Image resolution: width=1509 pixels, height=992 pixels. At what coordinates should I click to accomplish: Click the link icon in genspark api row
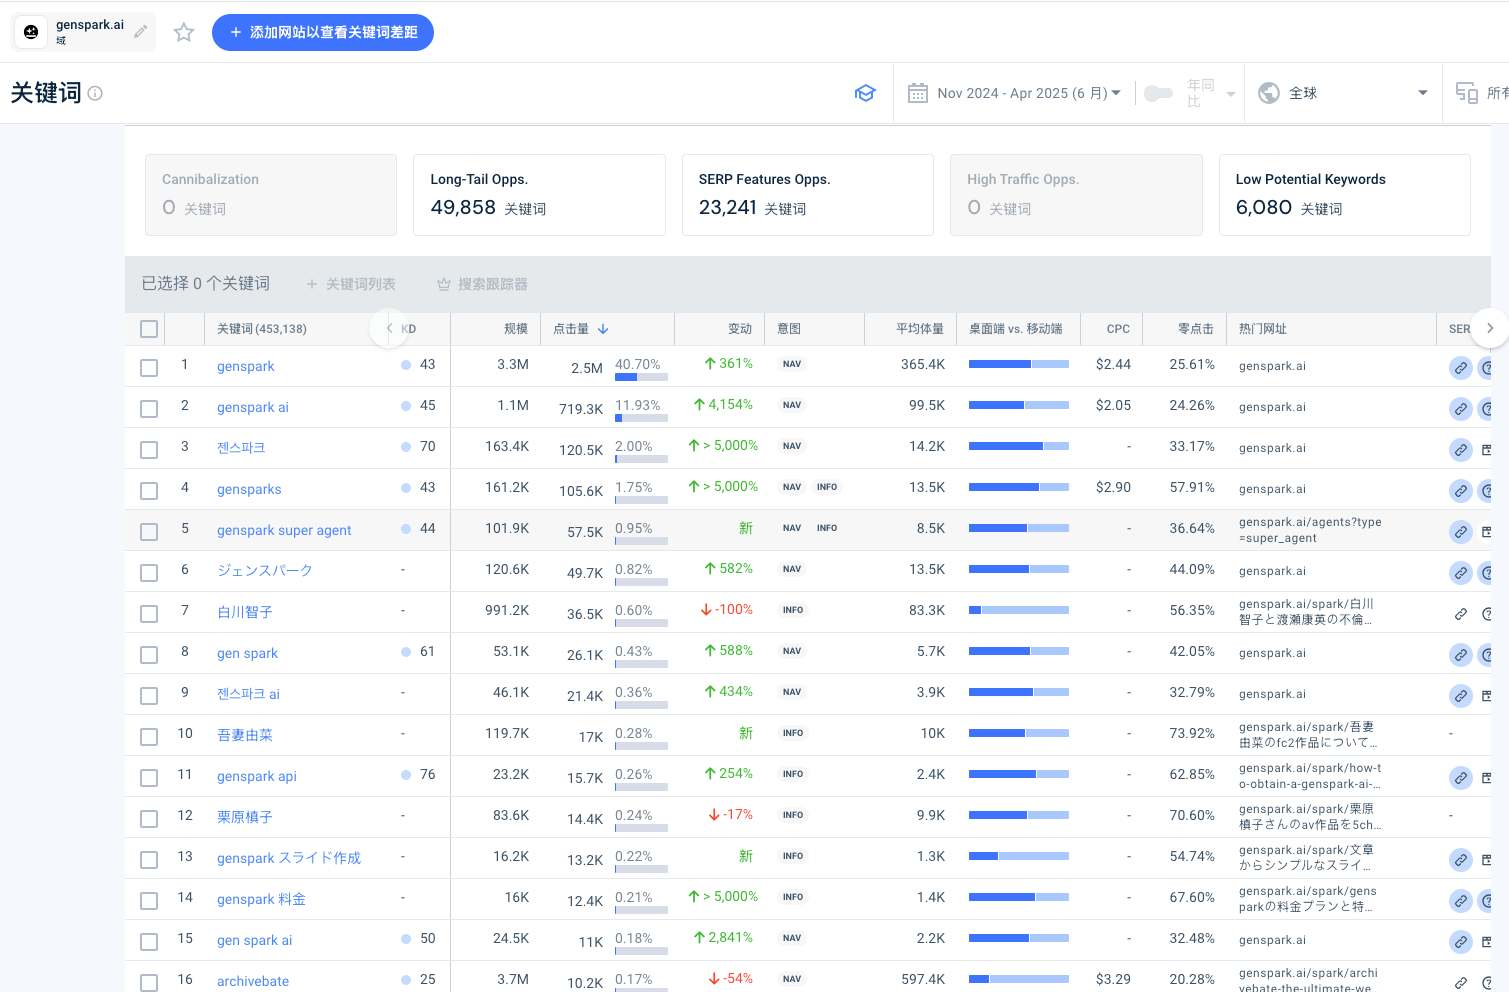click(1460, 777)
